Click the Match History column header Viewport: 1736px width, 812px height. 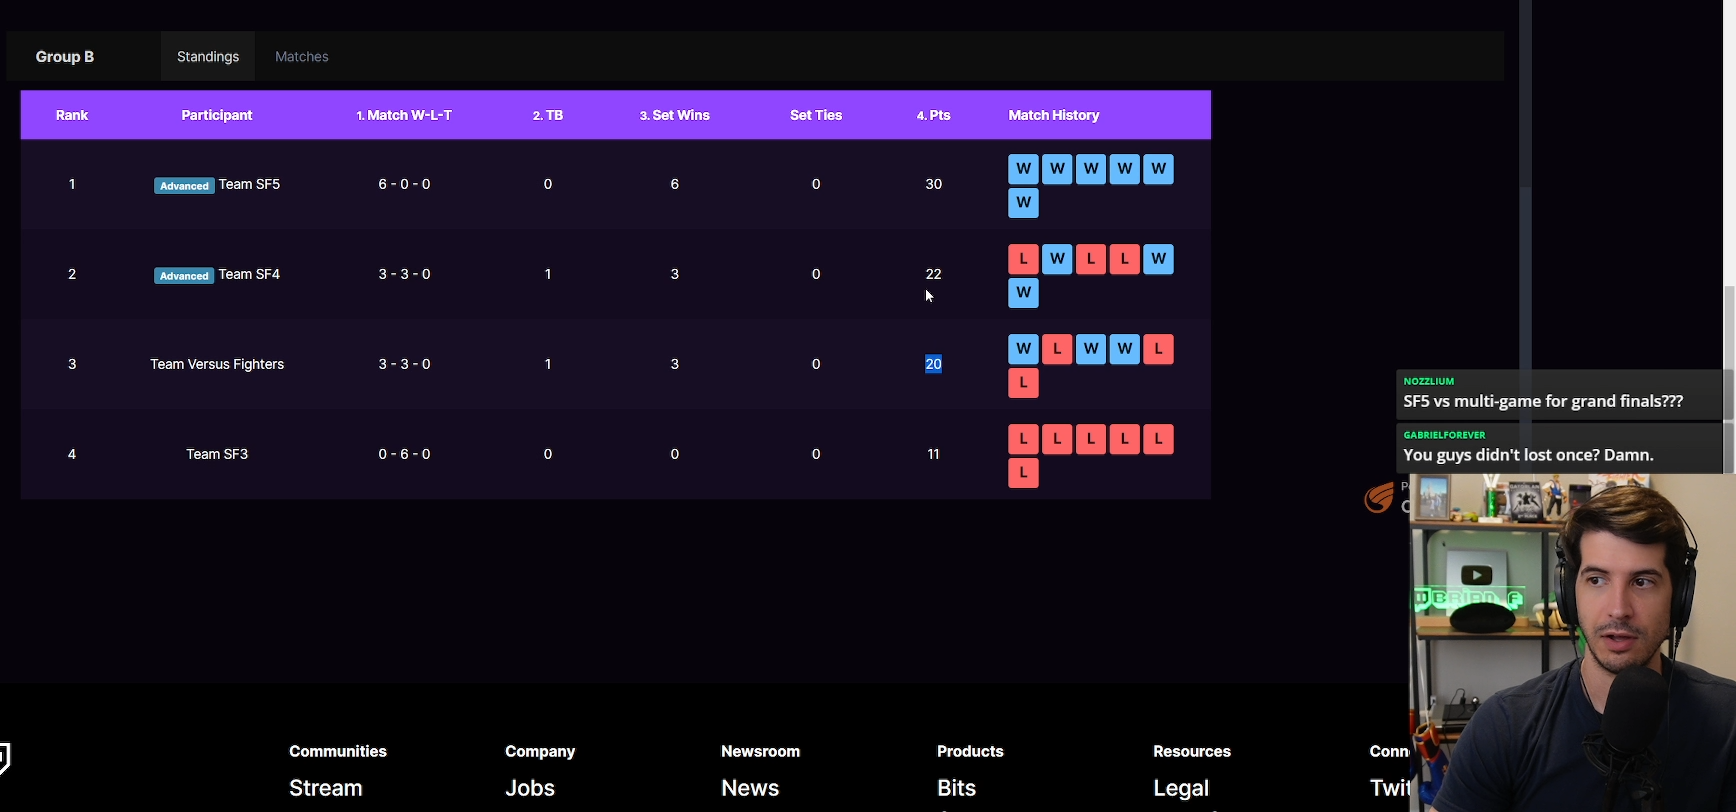click(1054, 115)
